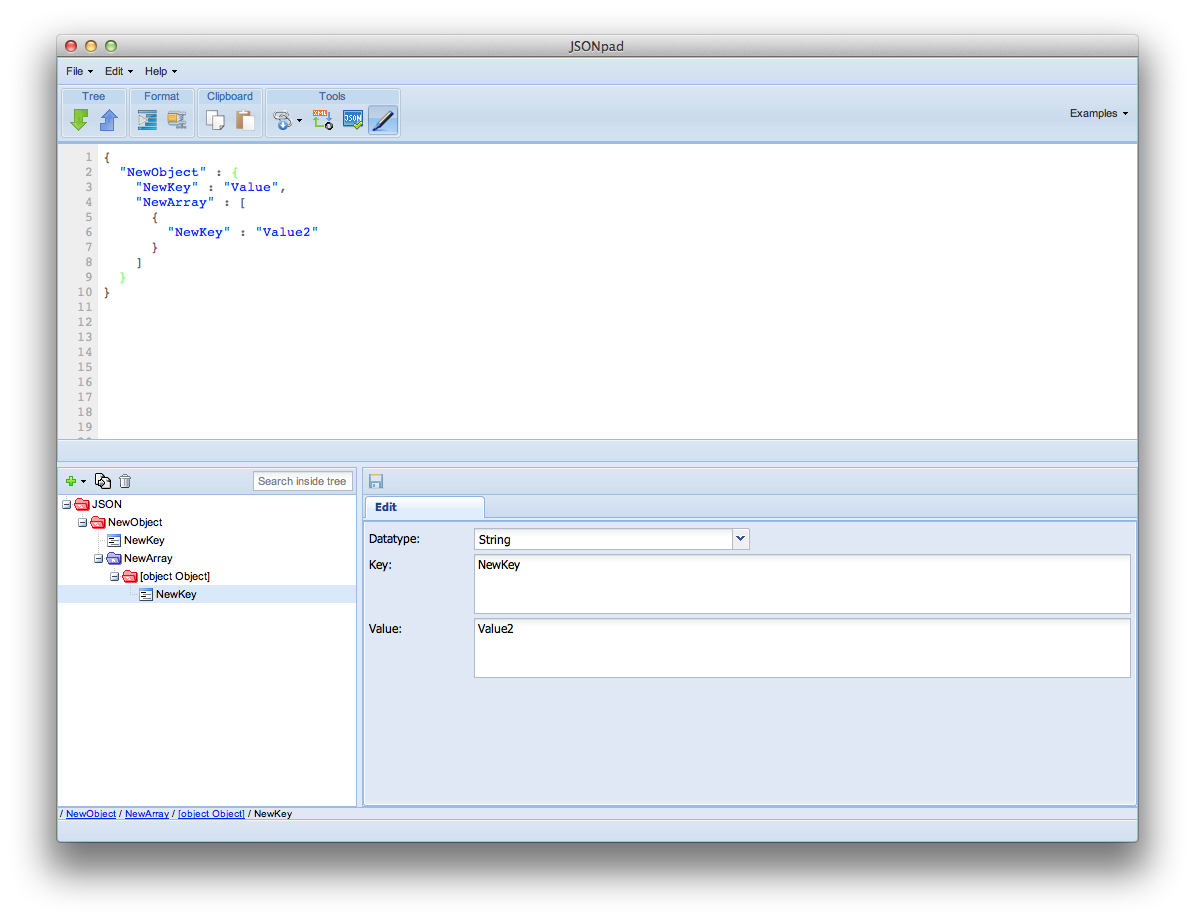The height and width of the screenshot is (921, 1195).
Task: Click "Value" string on line 3
Action: [251, 188]
